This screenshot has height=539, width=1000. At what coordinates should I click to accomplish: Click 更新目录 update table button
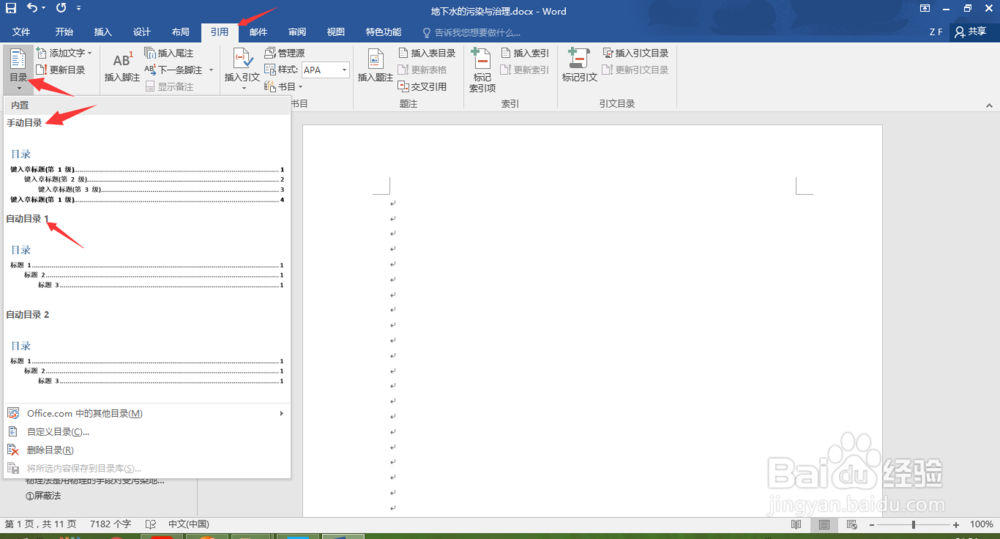tap(61, 70)
